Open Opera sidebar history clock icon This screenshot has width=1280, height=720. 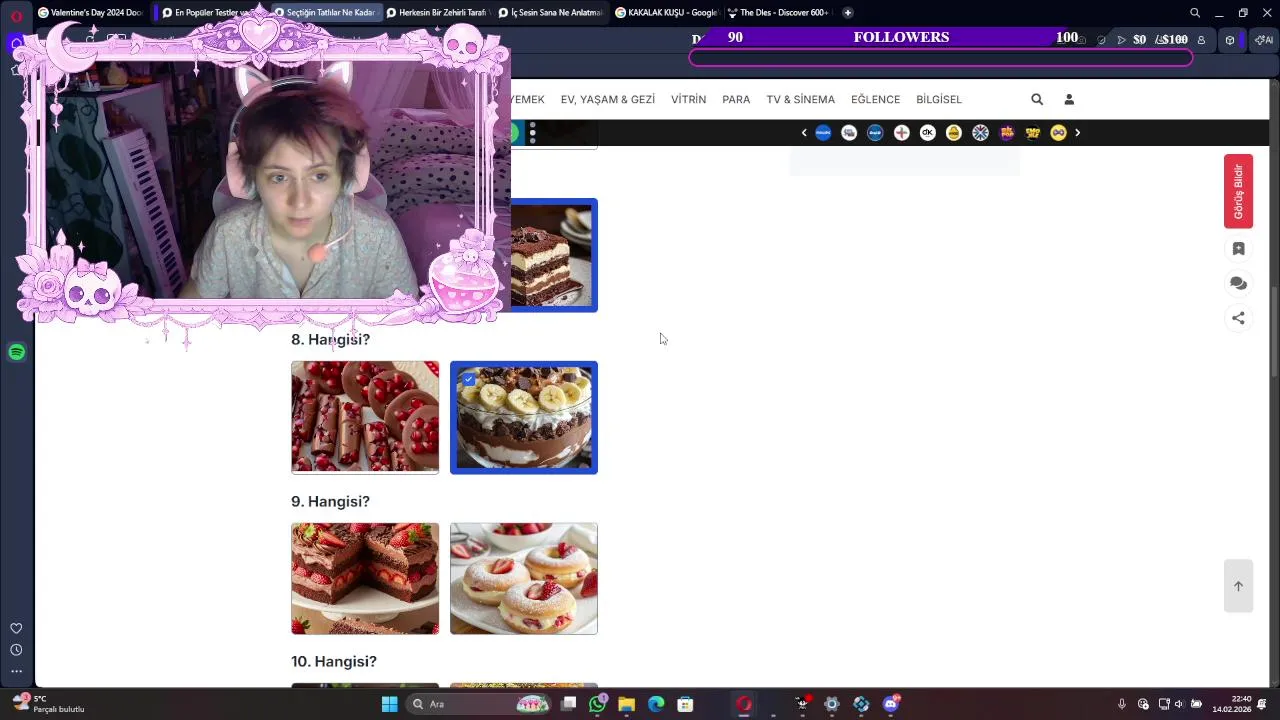tap(16, 650)
